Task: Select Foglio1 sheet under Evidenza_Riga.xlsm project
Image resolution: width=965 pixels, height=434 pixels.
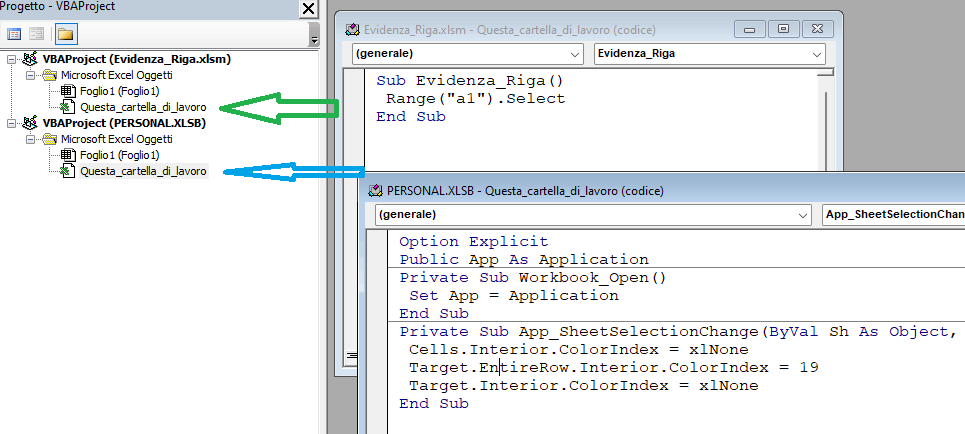Action: (119, 92)
